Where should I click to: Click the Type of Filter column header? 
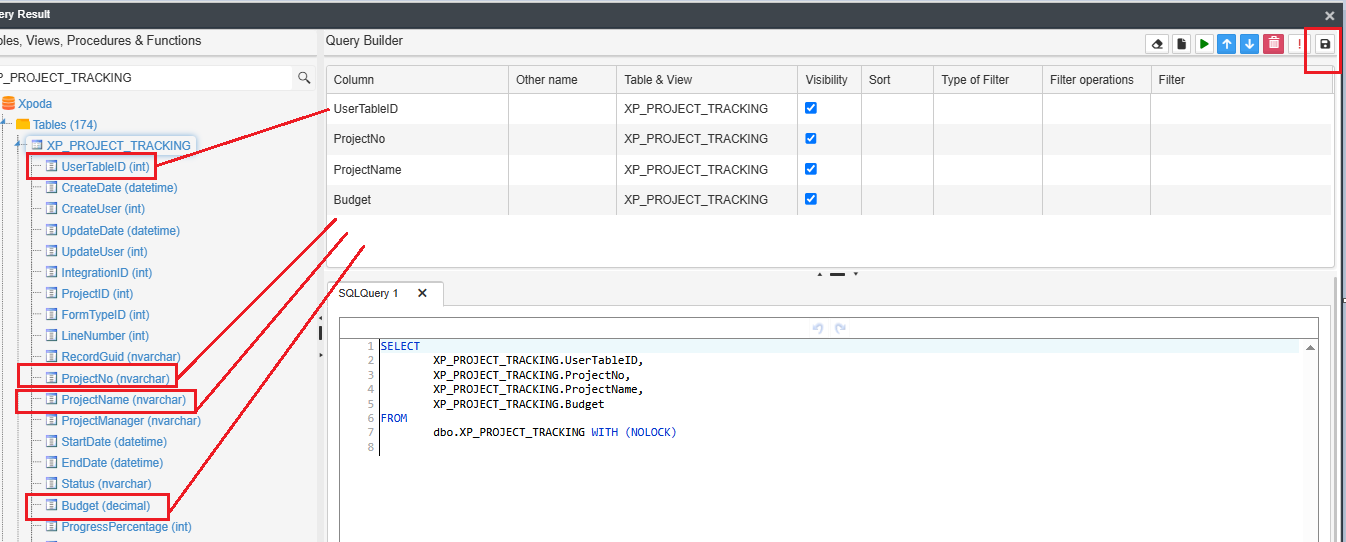988,80
